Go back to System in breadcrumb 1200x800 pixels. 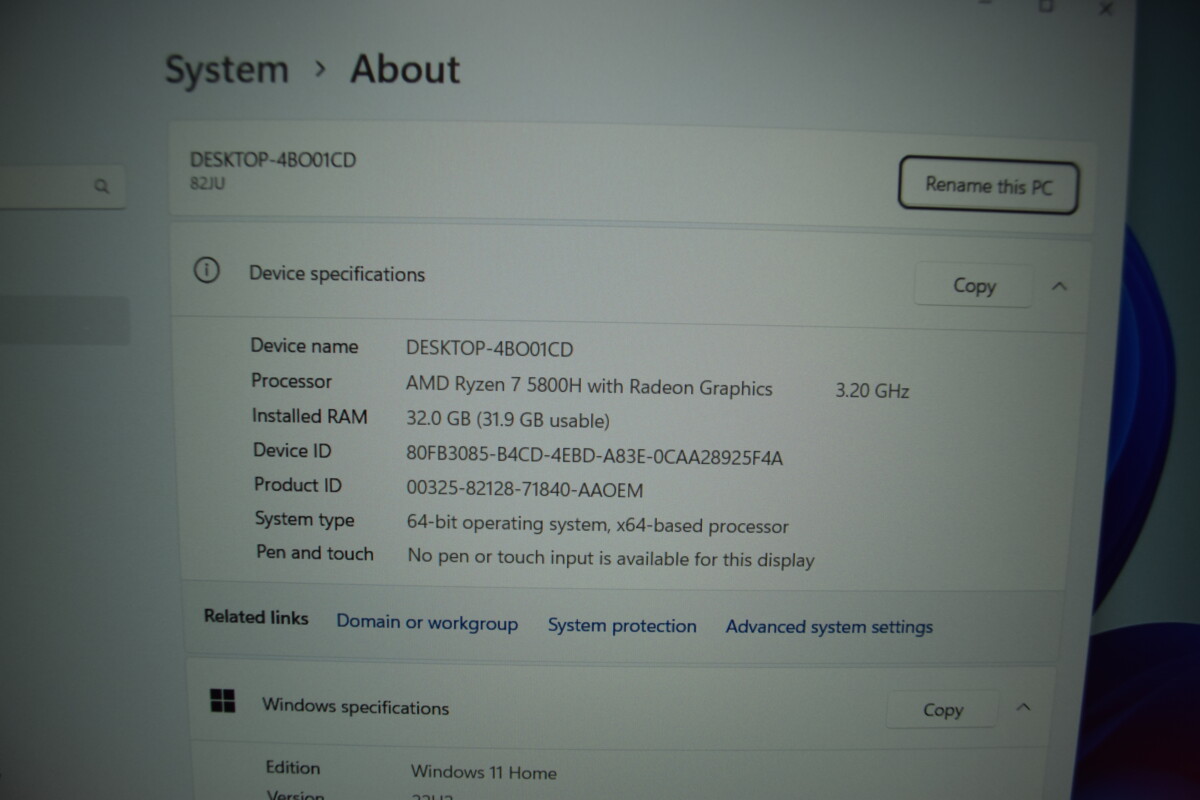click(226, 70)
